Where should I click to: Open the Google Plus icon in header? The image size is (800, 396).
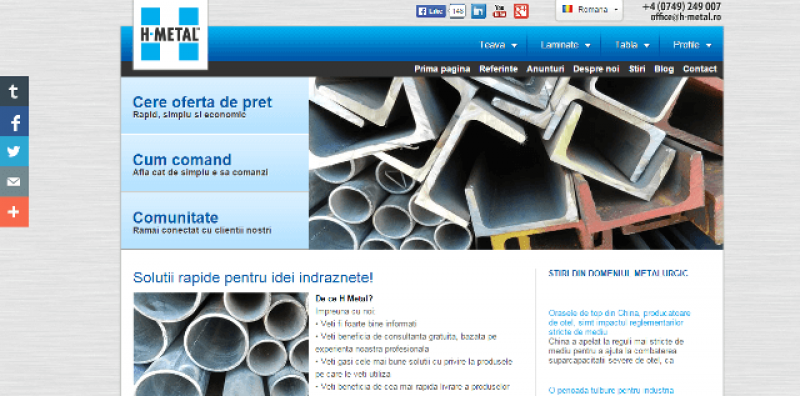click(x=521, y=11)
